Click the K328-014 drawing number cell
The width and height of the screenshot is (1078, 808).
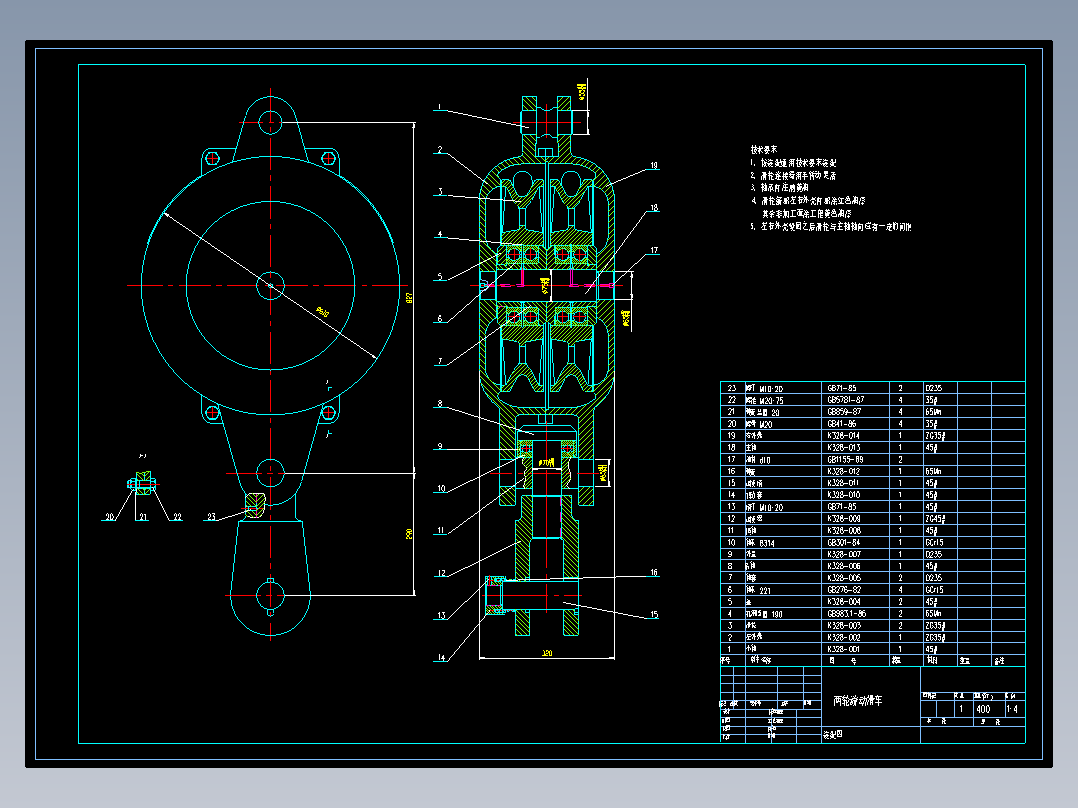coord(844,435)
